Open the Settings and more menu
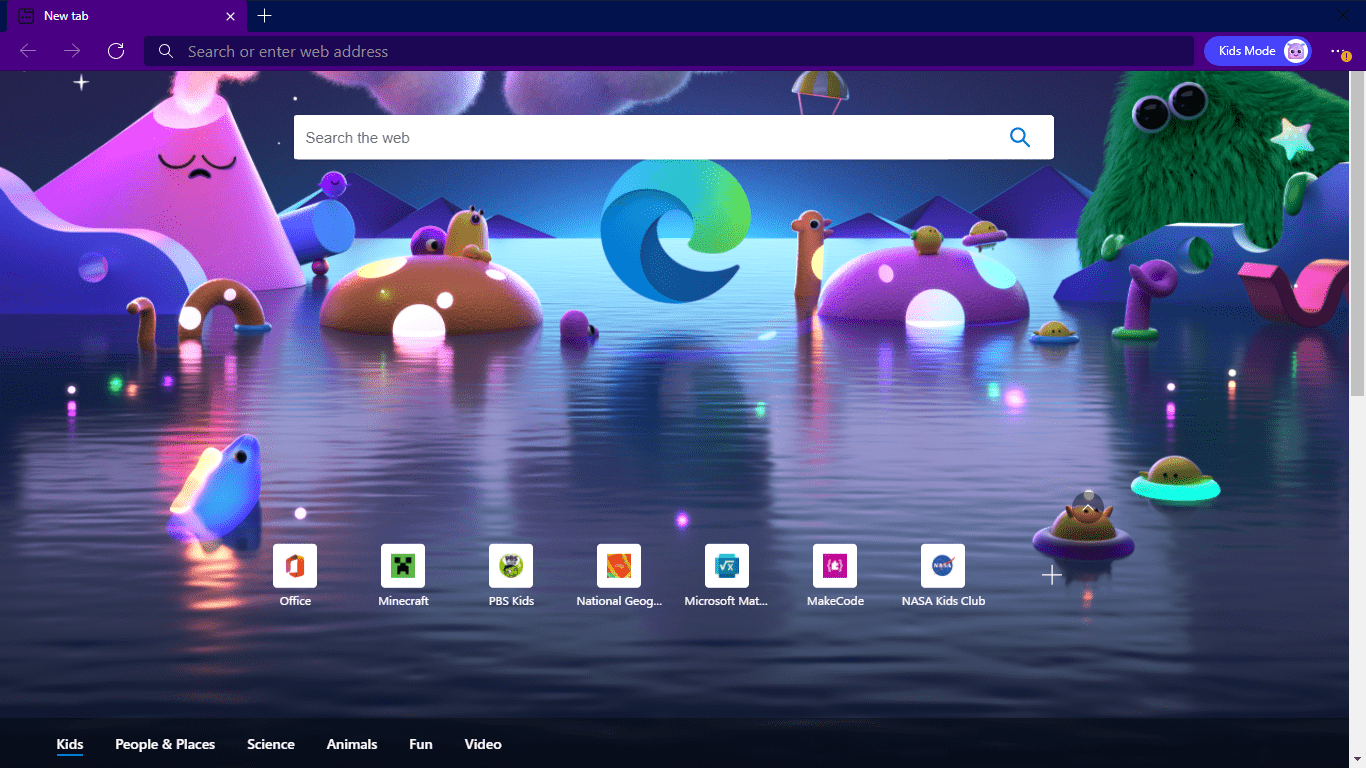Screen dimensions: 1366x768 1338,51
